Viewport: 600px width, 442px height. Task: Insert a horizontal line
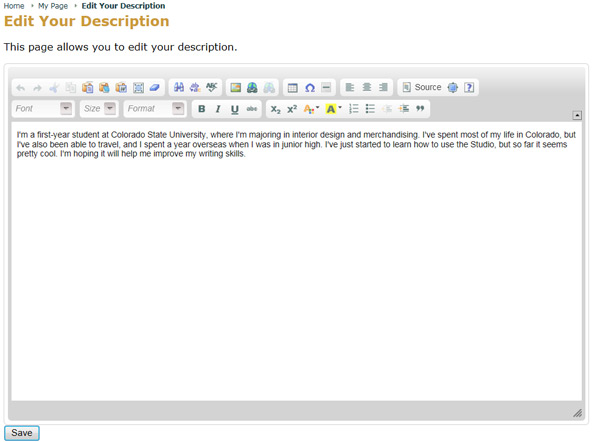[326, 88]
